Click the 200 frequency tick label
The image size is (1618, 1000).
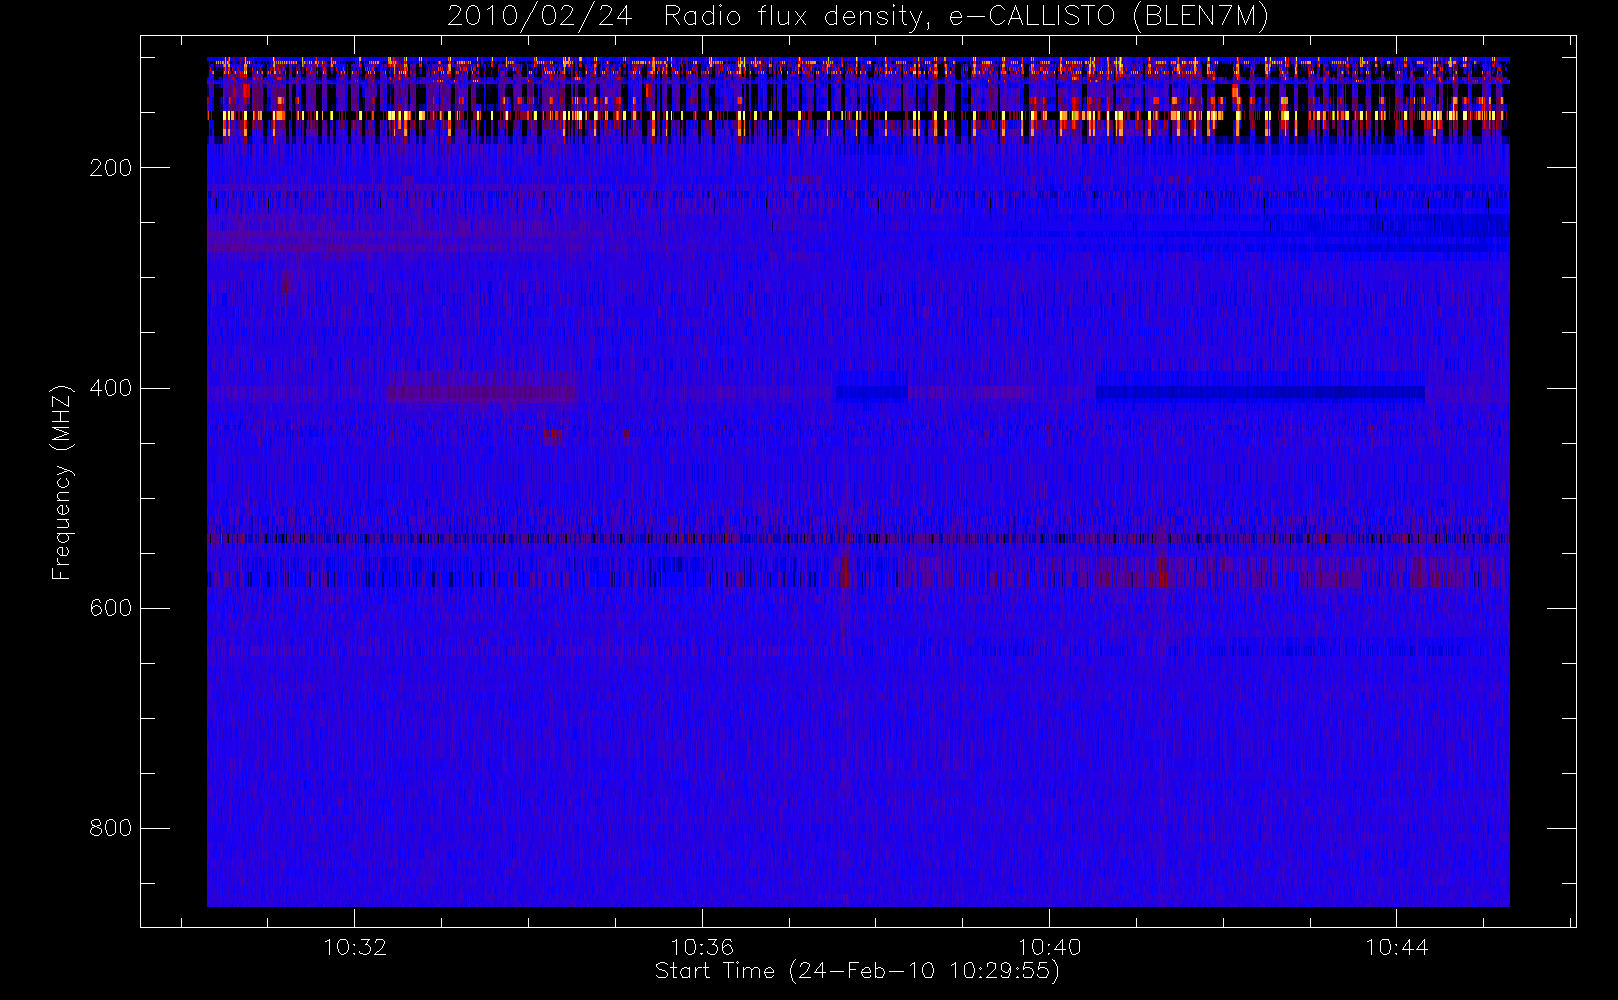[x=111, y=168]
